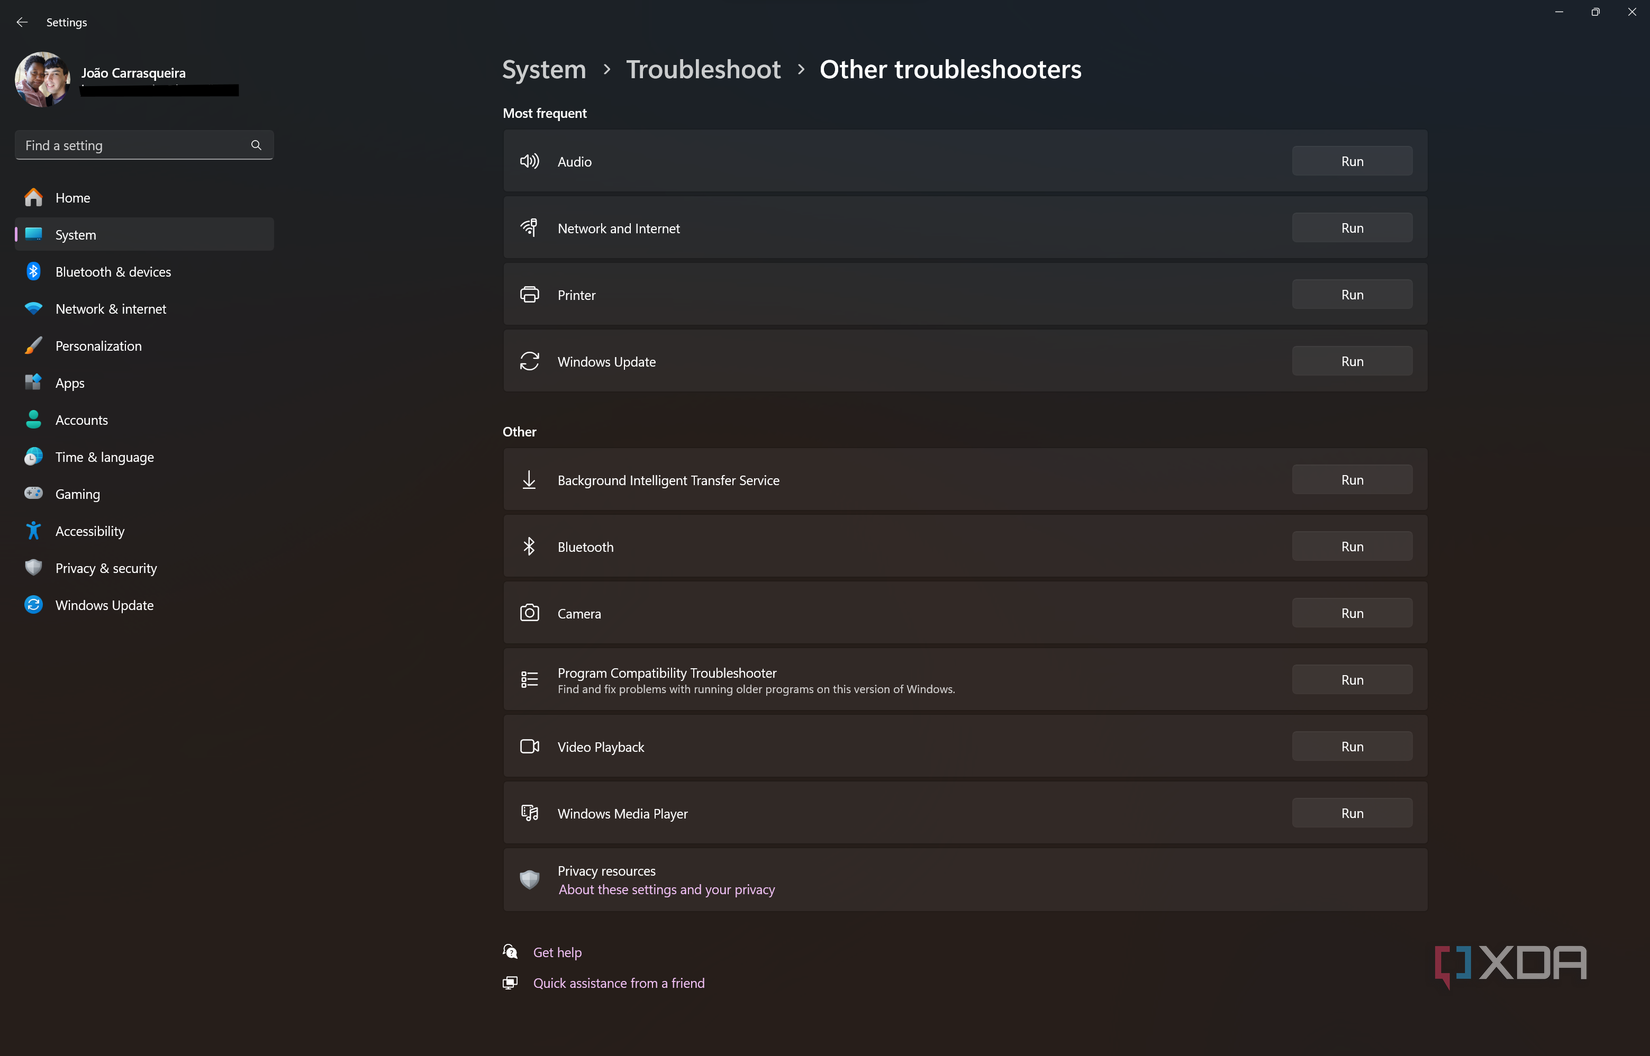Click the Quick assistance icon
Viewport: 1650px width, 1056px height.
pos(511,983)
